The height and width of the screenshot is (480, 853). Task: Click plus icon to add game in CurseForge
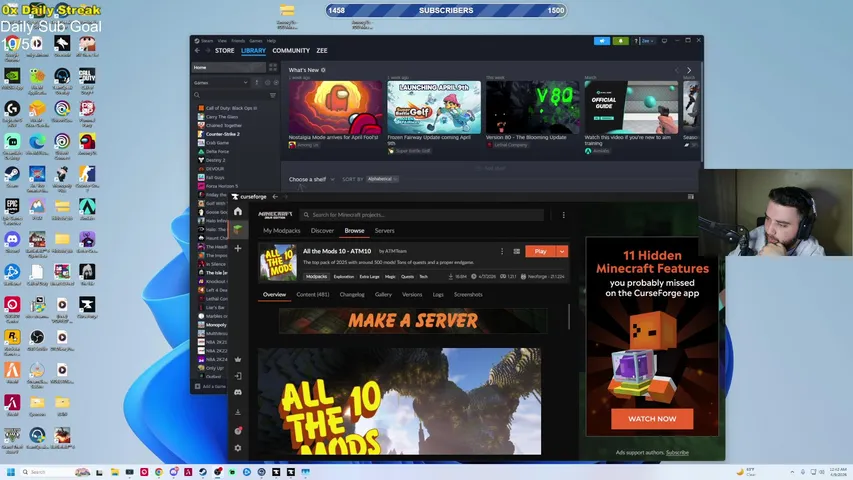pyautogui.click(x=238, y=248)
